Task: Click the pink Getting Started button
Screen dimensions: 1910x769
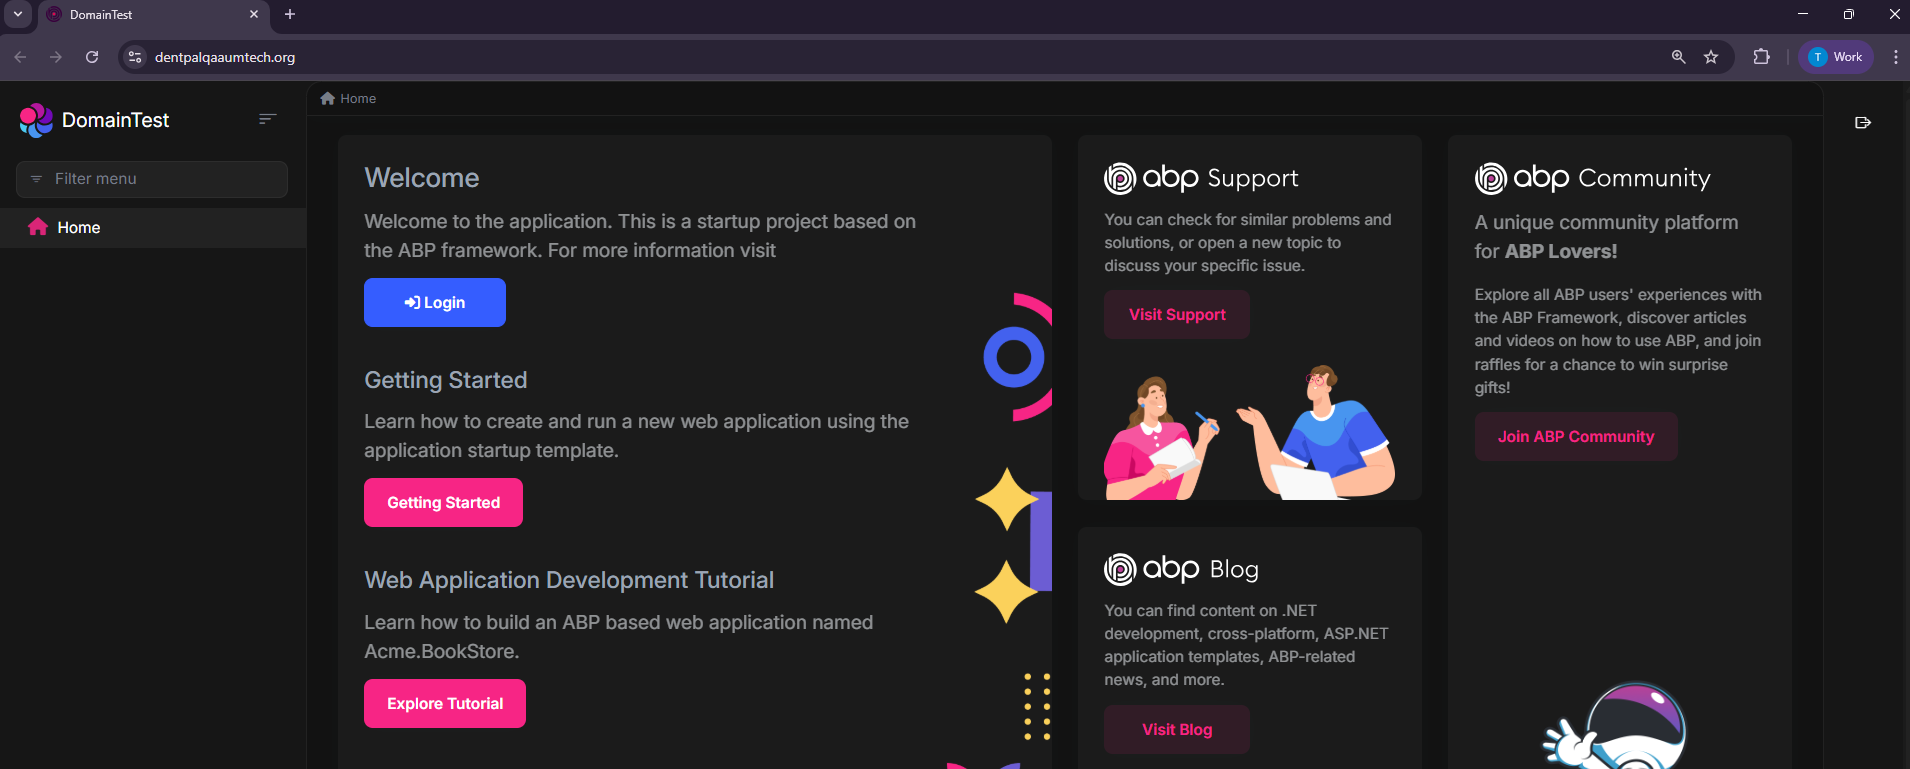Action: tap(443, 503)
